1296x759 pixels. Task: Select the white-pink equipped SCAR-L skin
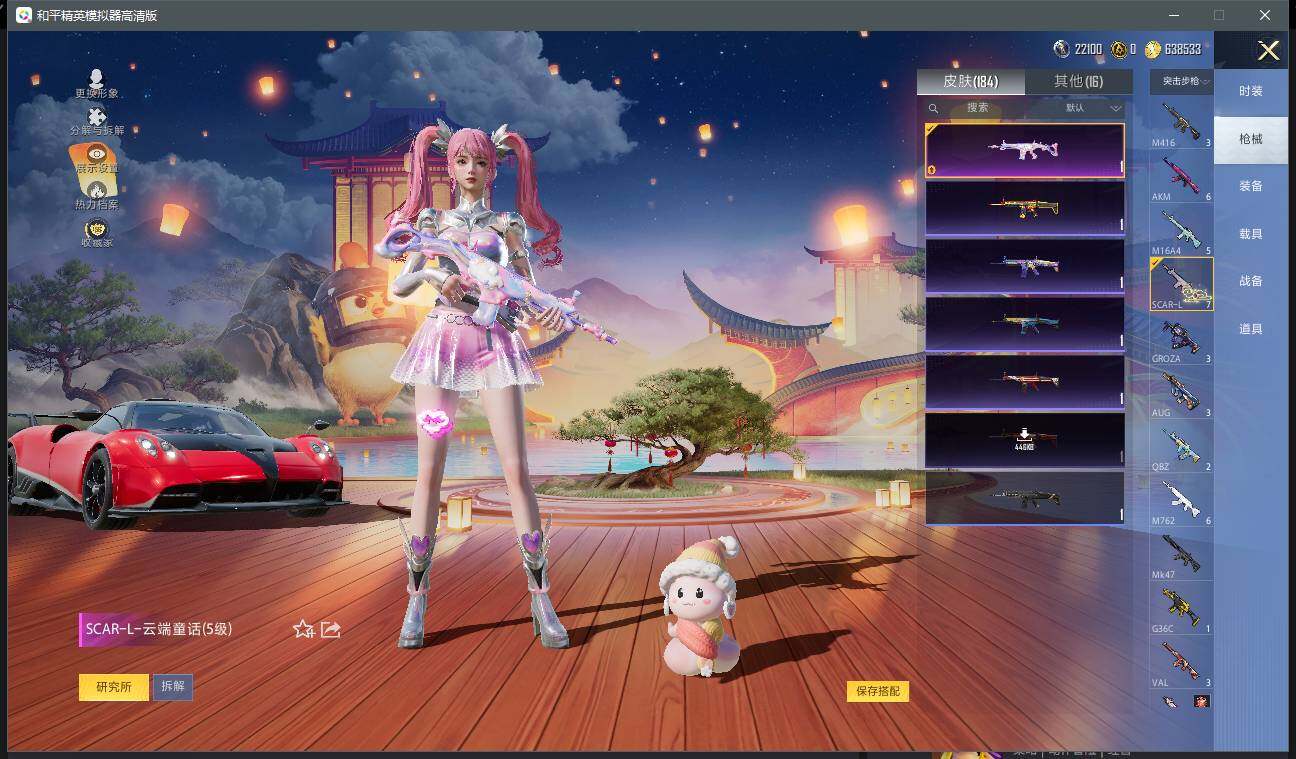(1025, 150)
